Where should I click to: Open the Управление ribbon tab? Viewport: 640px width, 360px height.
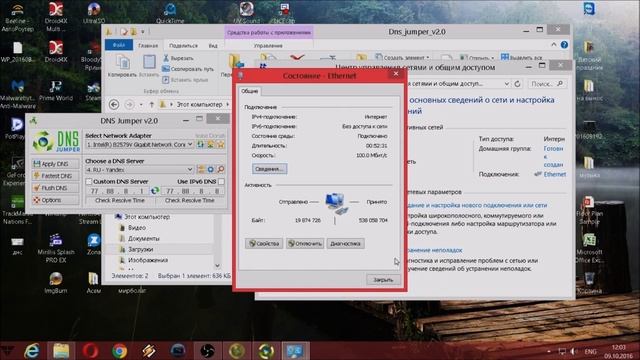(268, 46)
